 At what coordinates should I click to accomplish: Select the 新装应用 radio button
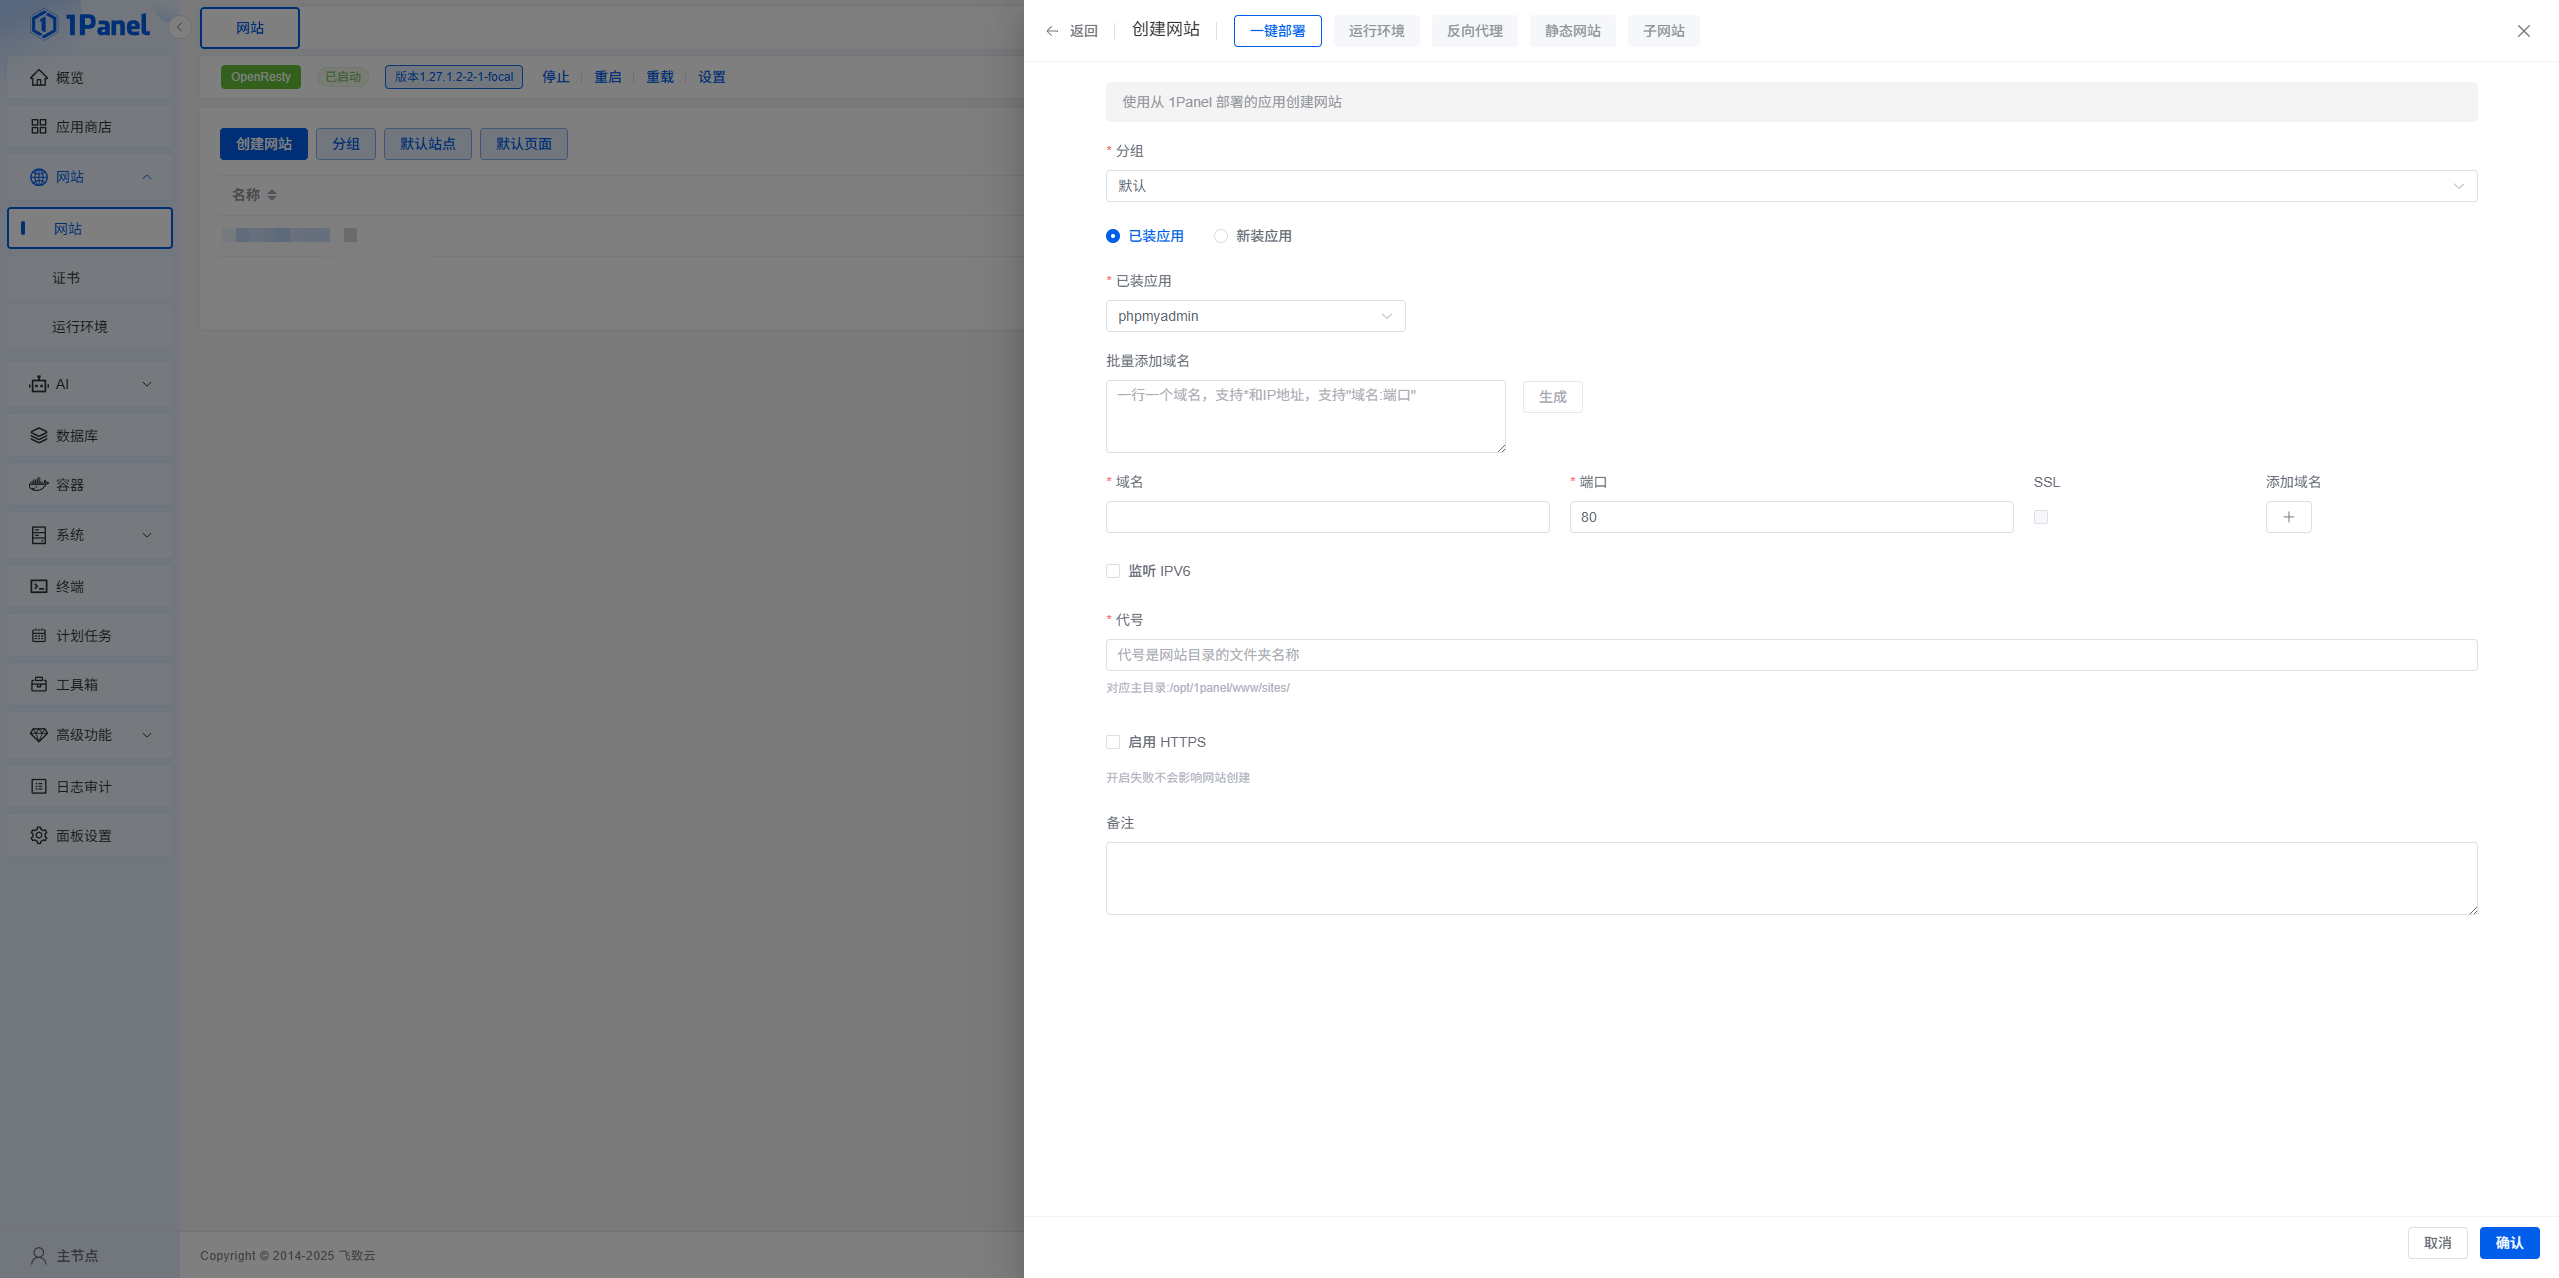[x=1221, y=236]
